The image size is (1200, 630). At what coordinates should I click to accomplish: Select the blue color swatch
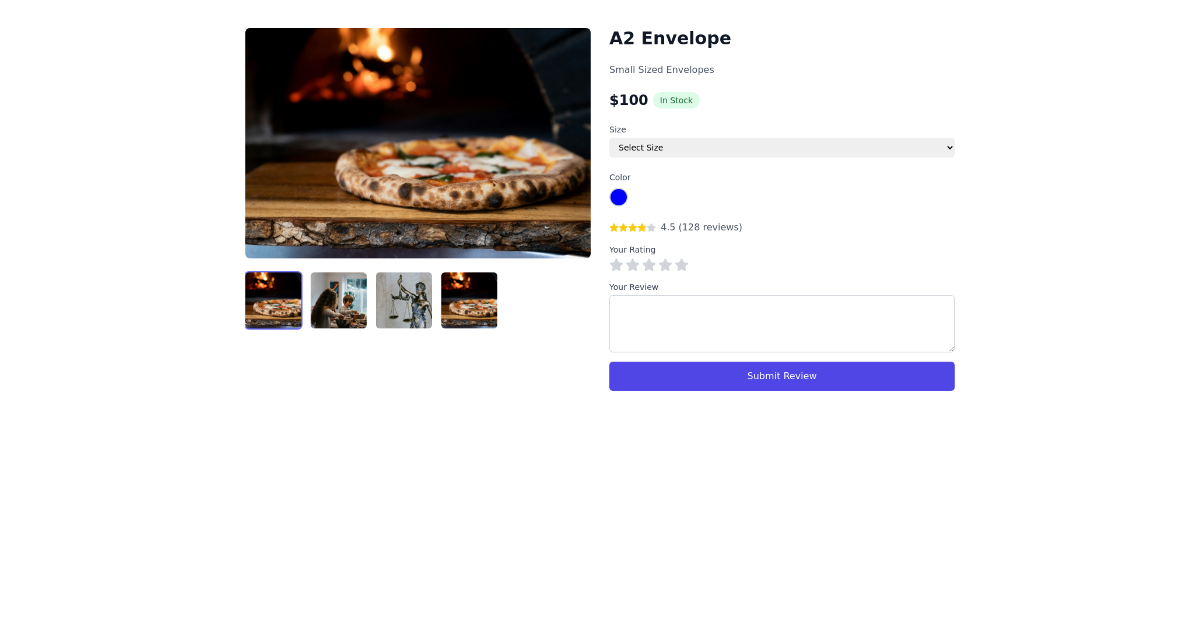coord(618,197)
